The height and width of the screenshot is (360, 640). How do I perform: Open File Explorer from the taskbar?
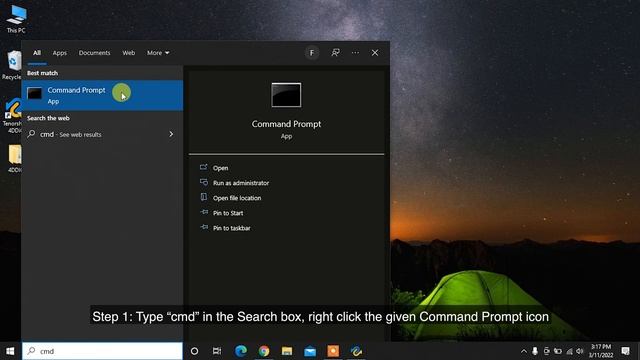pos(287,351)
